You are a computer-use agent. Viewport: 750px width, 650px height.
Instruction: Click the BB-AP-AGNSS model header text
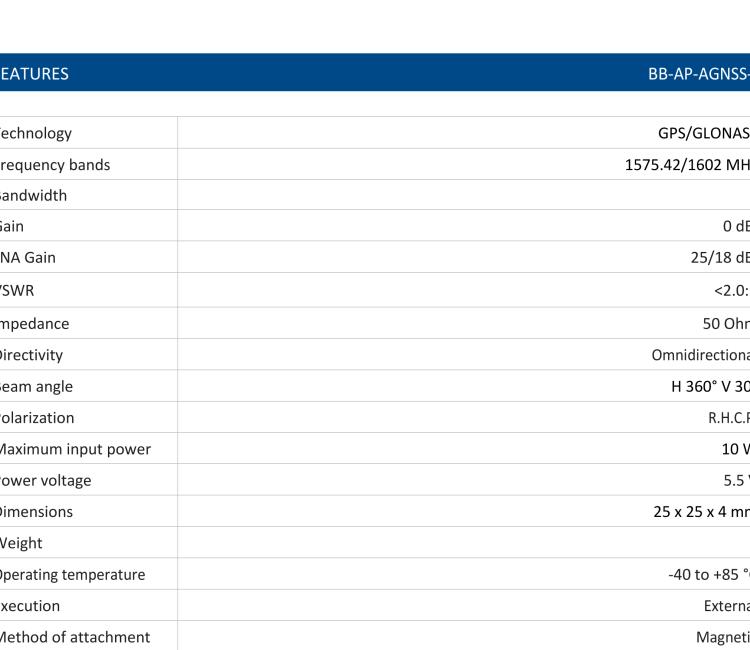[698, 73]
